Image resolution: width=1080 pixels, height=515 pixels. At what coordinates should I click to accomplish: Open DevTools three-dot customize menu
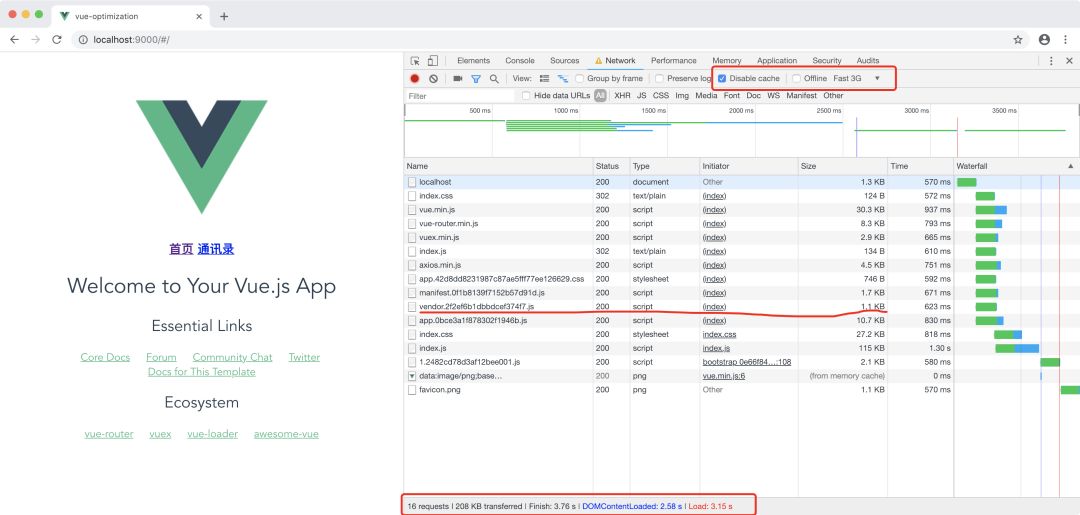click(1051, 61)
